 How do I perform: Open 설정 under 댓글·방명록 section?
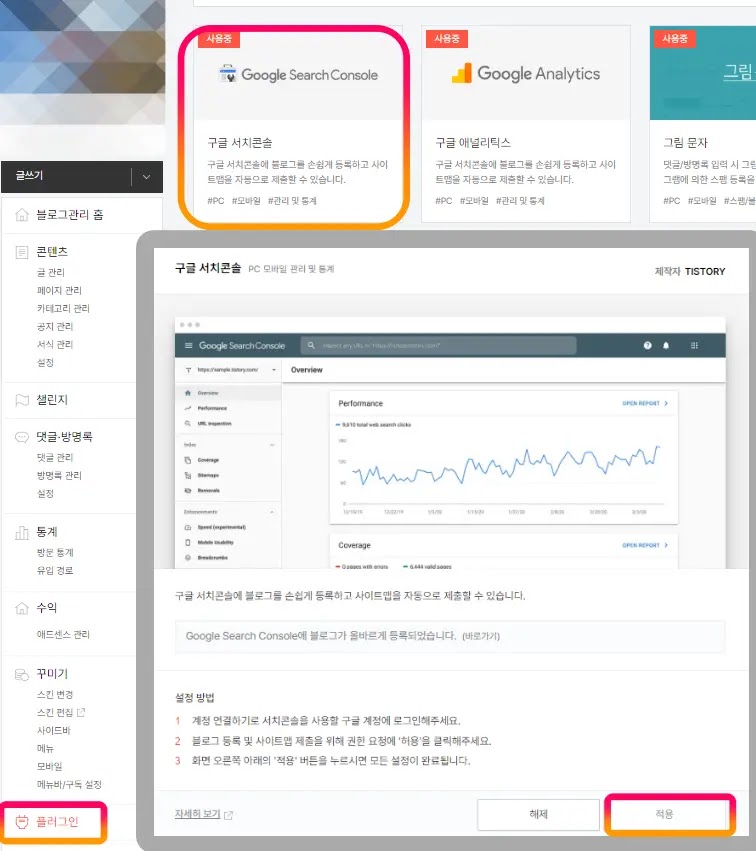coord(45,493)
